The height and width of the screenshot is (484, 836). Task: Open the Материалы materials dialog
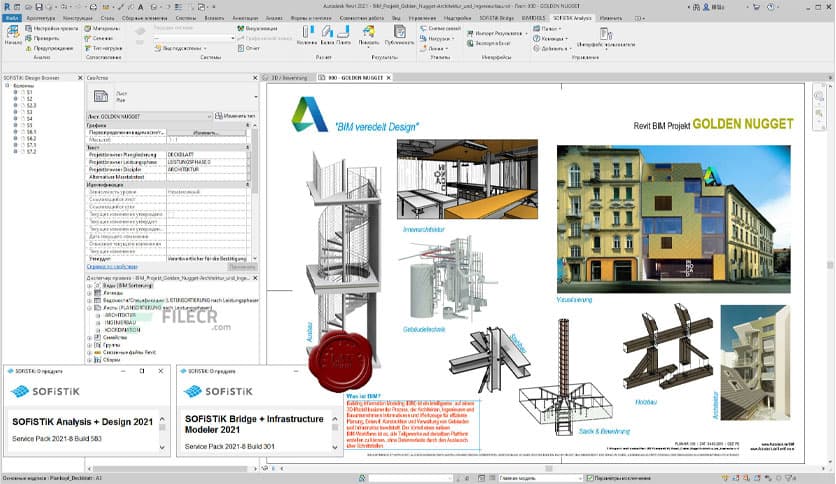pyautogui.click(x=102, y=28)
